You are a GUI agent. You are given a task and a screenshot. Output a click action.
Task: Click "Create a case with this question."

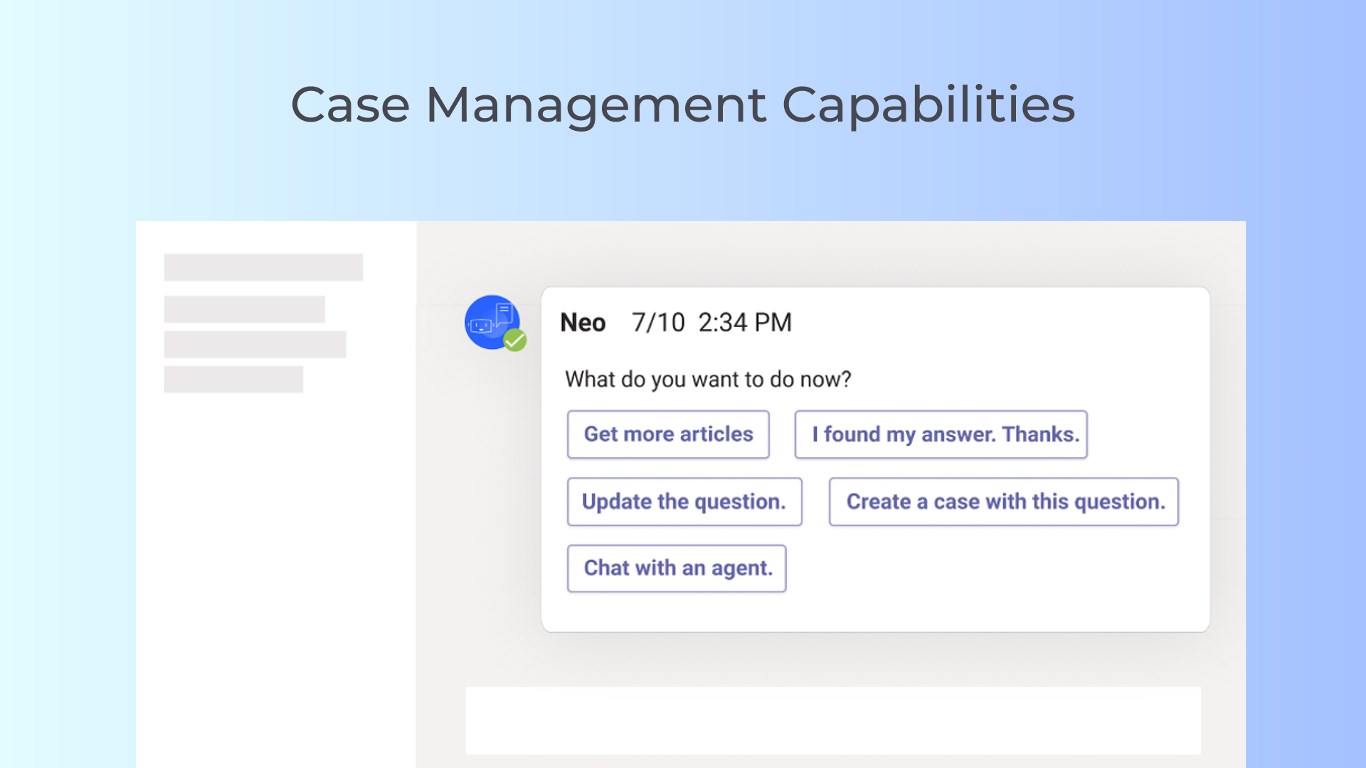[1004, 502]
